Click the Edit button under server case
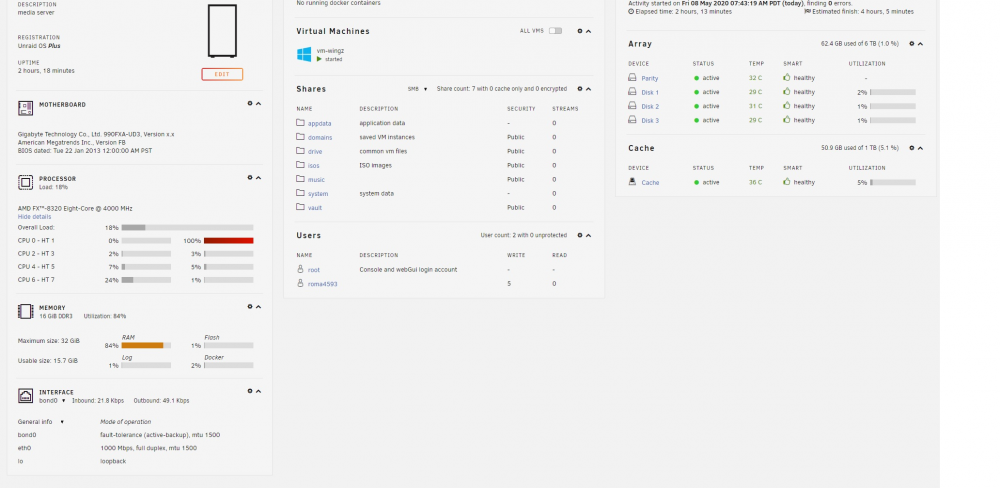 click(x=222, y=74)
